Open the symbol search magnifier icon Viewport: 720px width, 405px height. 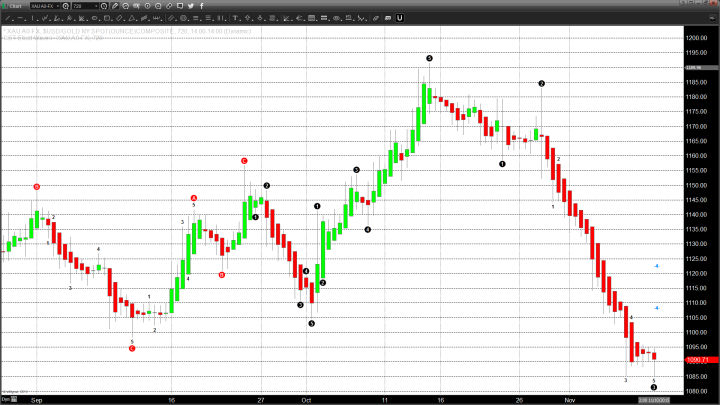(66, 6)
